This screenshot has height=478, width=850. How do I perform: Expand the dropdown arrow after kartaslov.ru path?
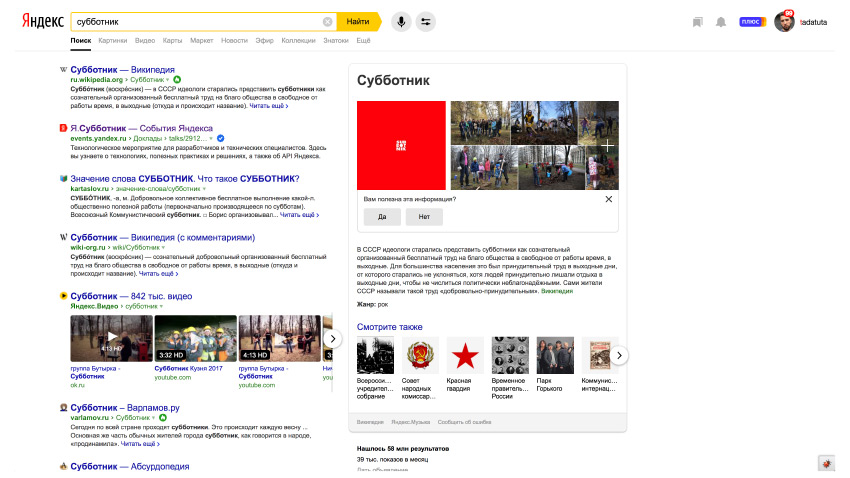pyautogui.click(x=204, y=189)
